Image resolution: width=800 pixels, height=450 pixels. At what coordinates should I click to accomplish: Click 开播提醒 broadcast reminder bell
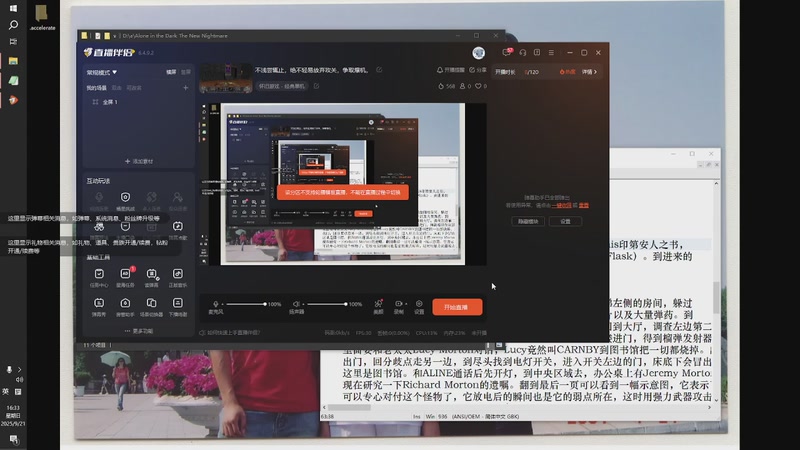pos(451,70)
